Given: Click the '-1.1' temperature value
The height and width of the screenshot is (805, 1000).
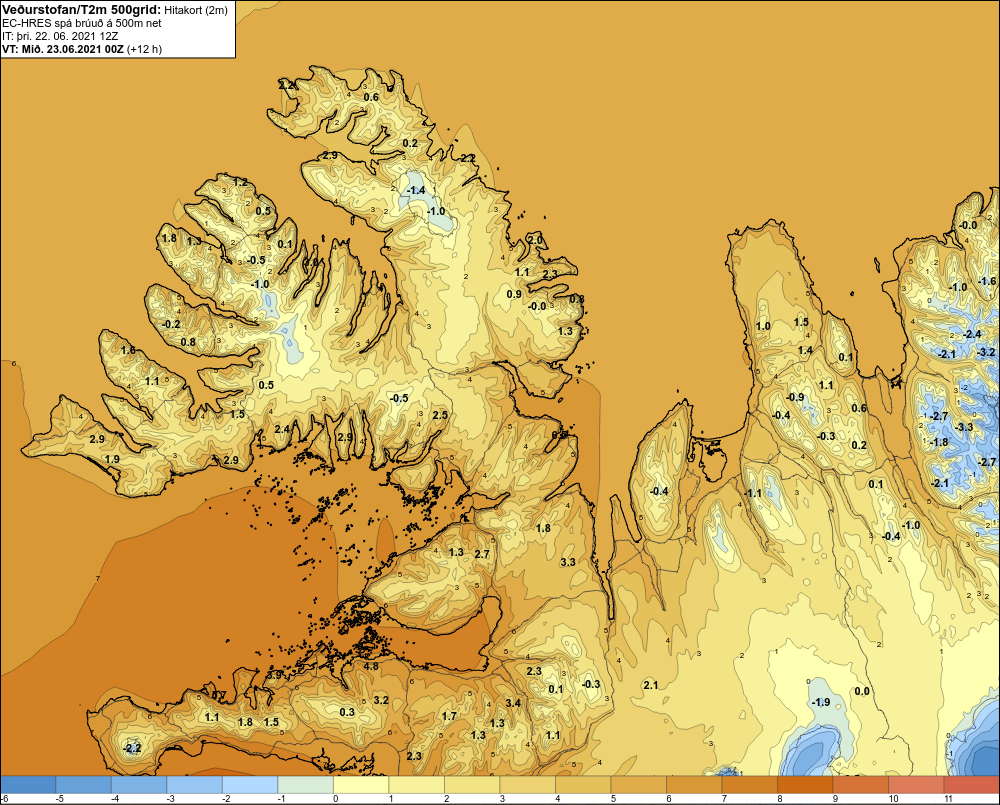Looking at the screenshot, I should coord(753,494).
